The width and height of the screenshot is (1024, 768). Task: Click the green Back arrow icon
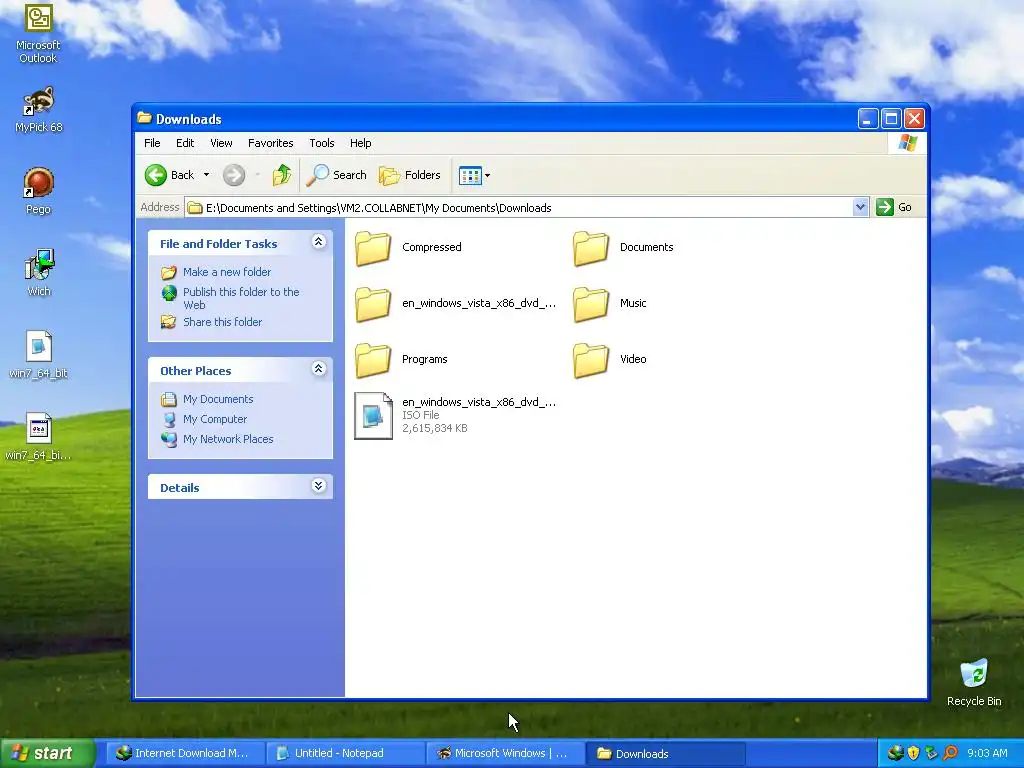(x=156, y=175)
